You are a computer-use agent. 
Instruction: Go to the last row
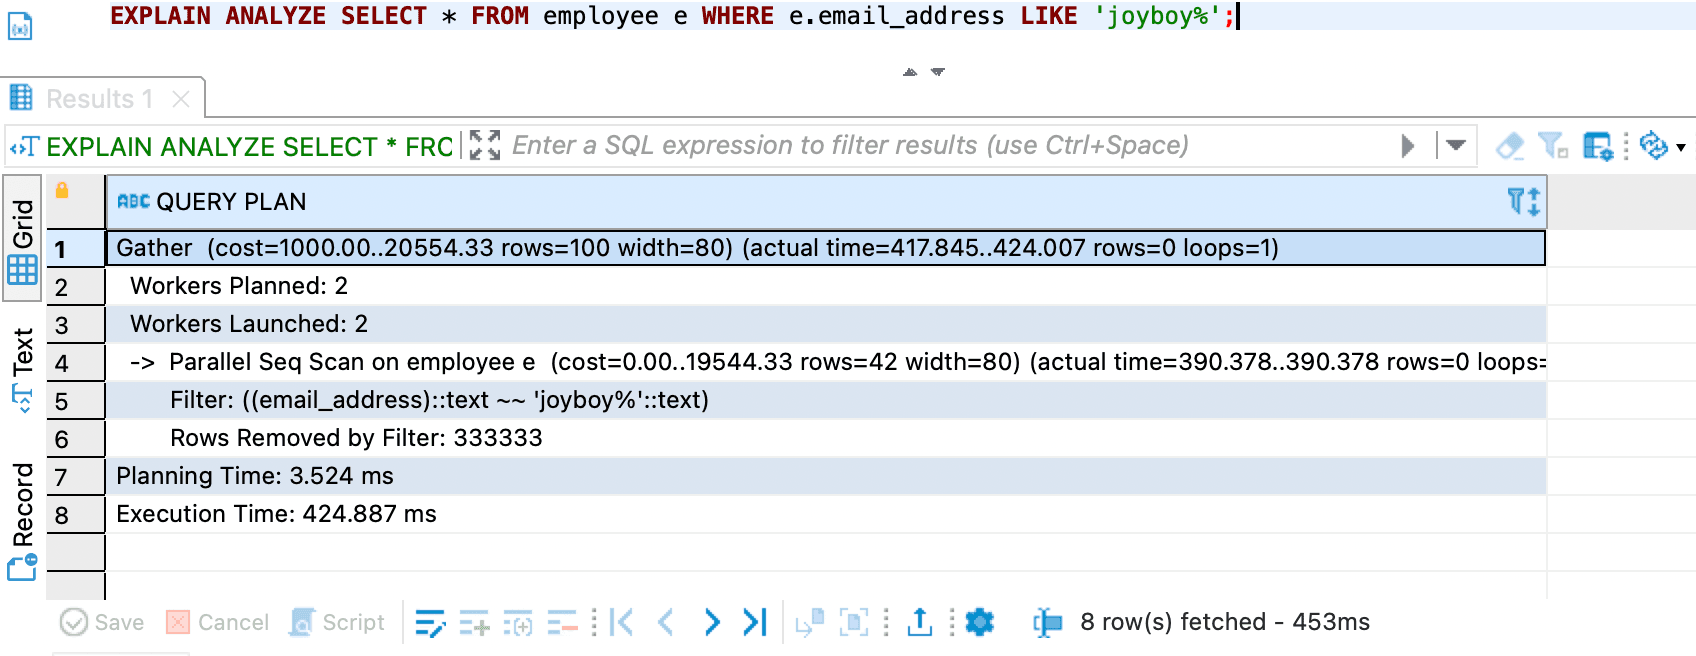(755, 622)
